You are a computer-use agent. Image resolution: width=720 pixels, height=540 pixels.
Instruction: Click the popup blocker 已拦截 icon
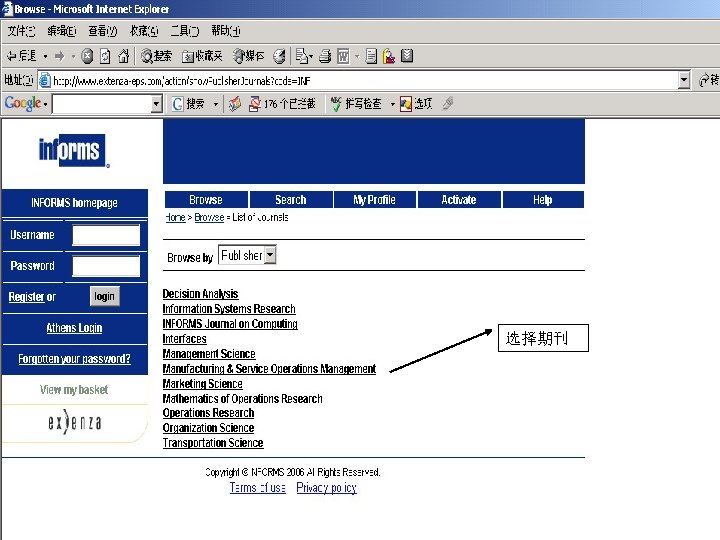tap(255, 104)
